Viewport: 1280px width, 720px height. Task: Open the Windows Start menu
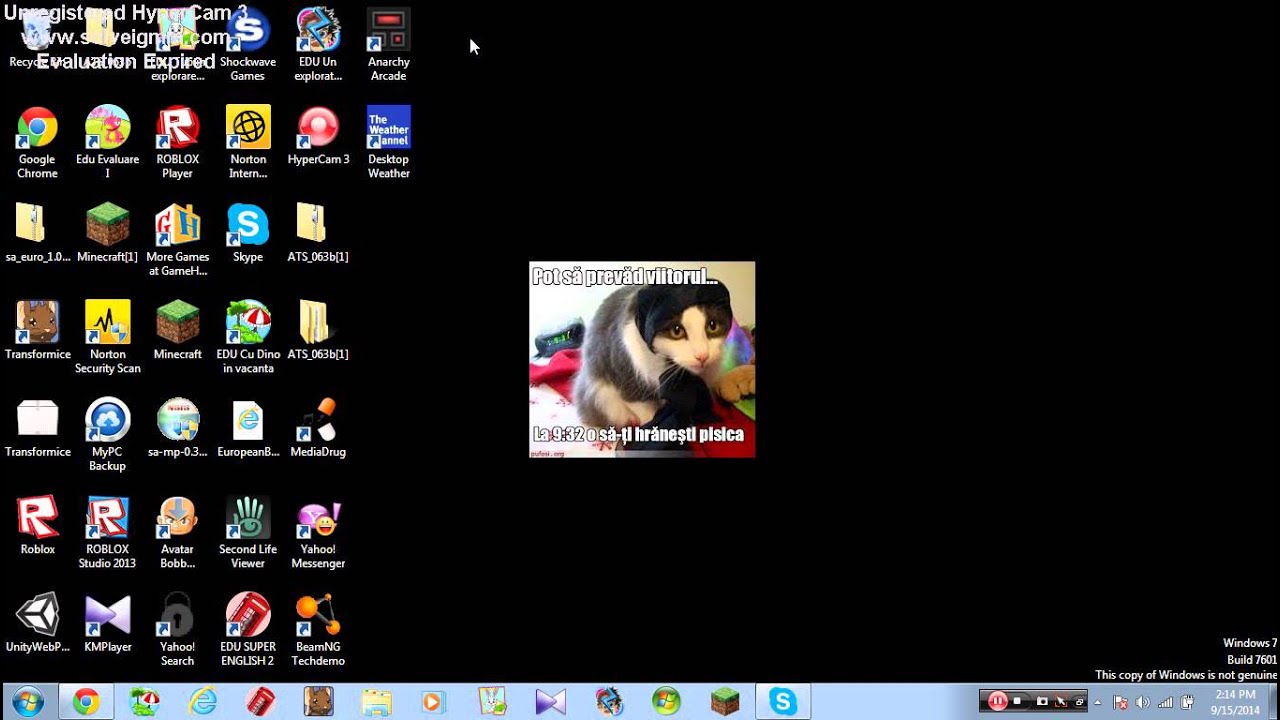point(27,702)
